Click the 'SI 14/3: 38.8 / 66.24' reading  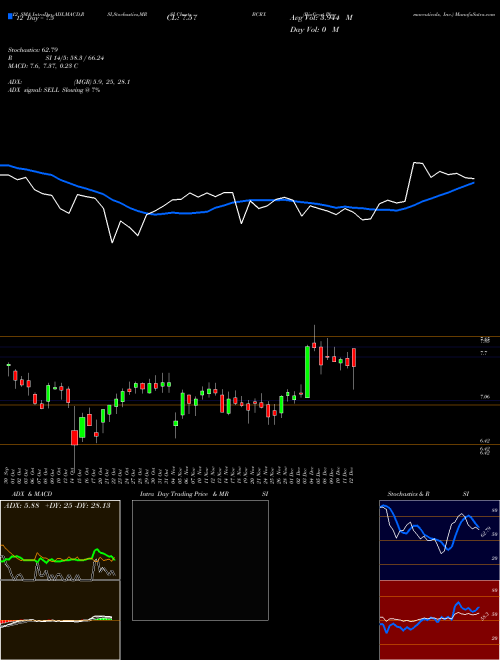click(x=75, y=59)
